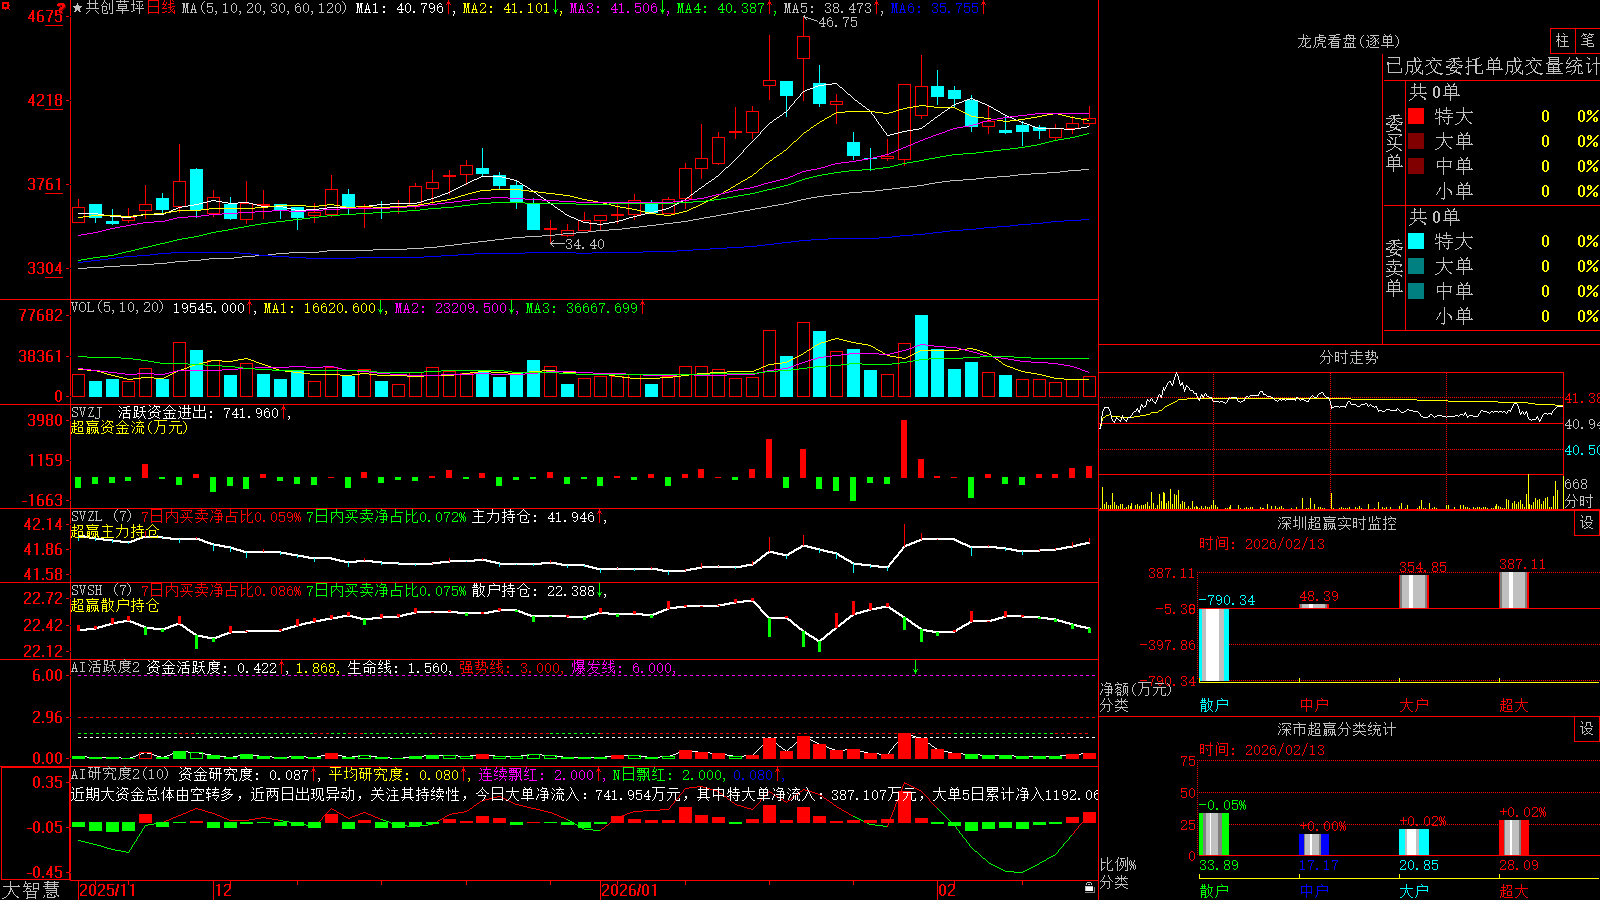
Task: Click the 散户 bar in 深圳超赢实时监控
Action: [x=1214, y=644]
